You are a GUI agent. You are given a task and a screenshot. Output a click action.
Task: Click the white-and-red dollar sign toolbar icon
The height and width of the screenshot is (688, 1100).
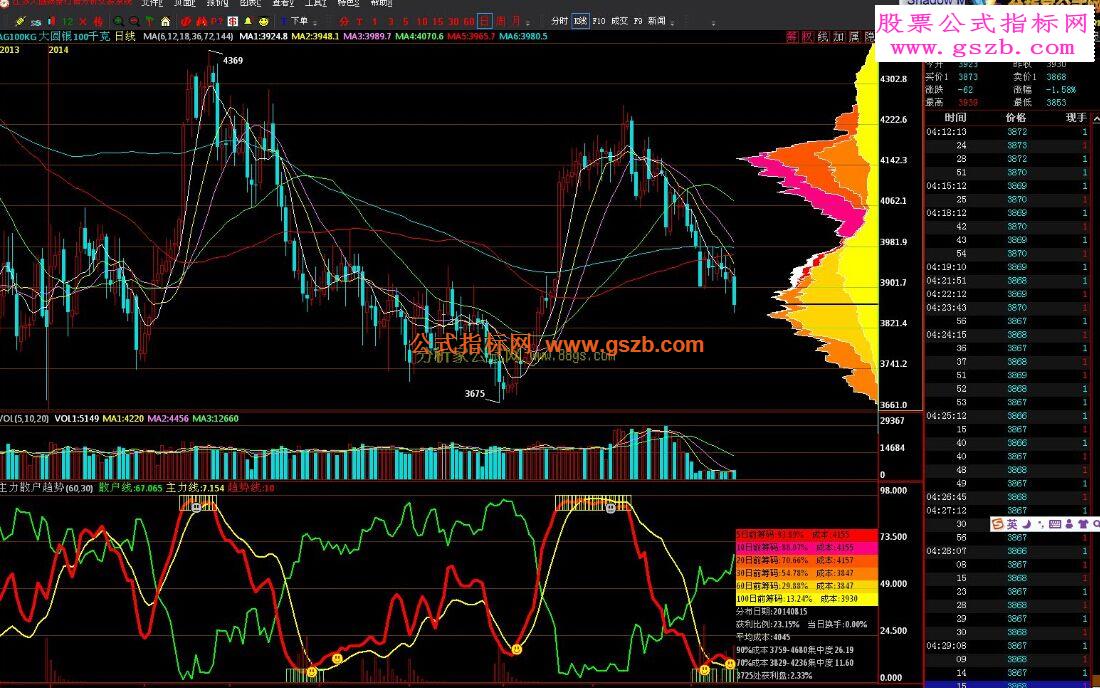232,22
